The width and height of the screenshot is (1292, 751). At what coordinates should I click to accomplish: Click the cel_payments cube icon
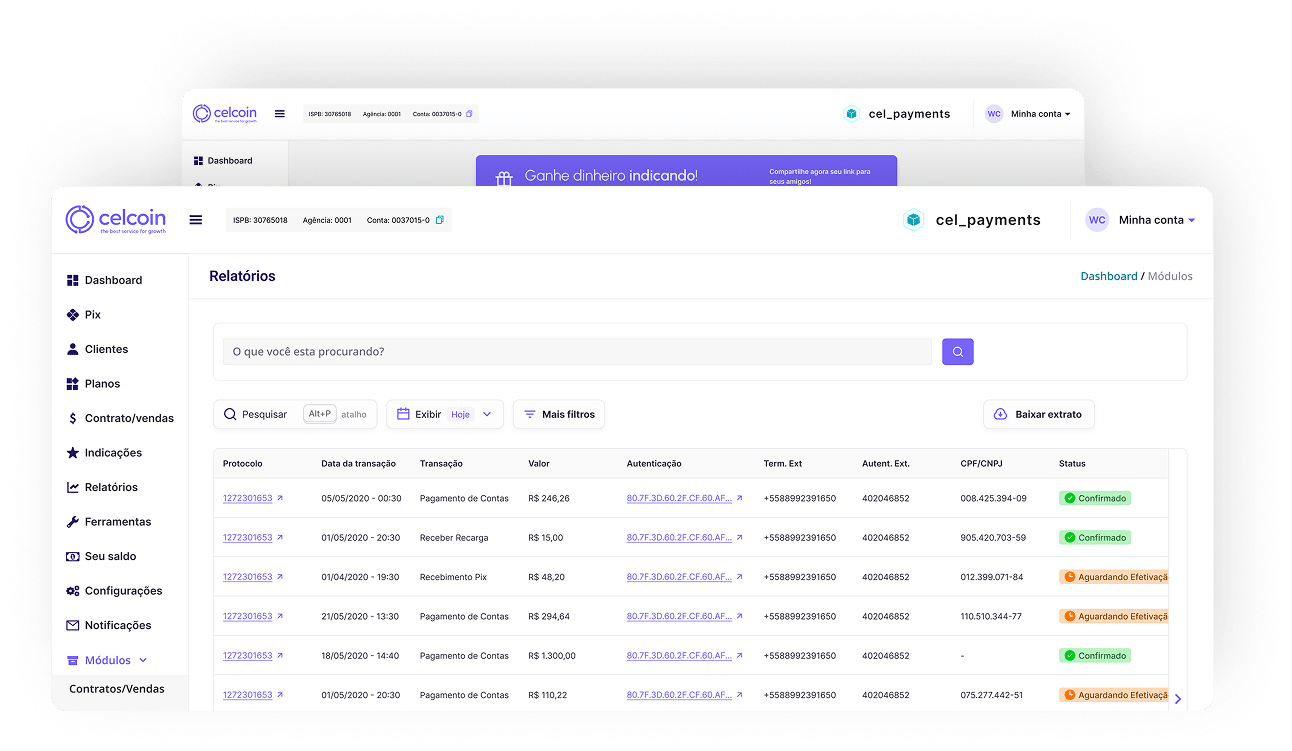point(913,220)
